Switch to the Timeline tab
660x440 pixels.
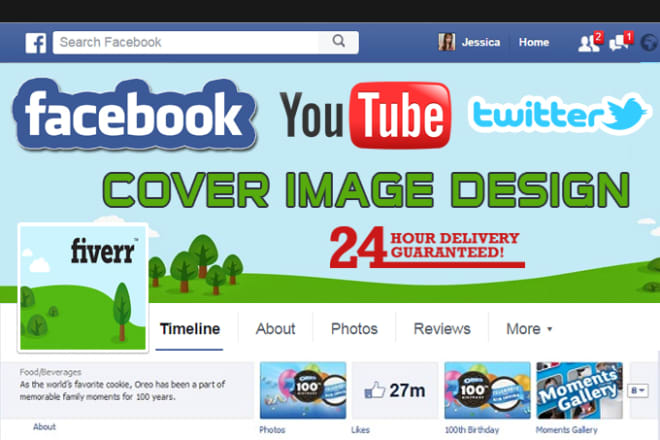(190, 329)
